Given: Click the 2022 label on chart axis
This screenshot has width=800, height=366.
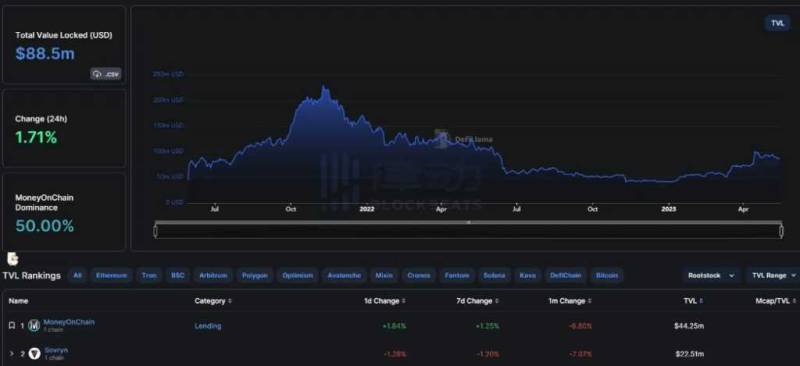Looking at the screenshot, I should pyautogui.click(x=367, y=209).
